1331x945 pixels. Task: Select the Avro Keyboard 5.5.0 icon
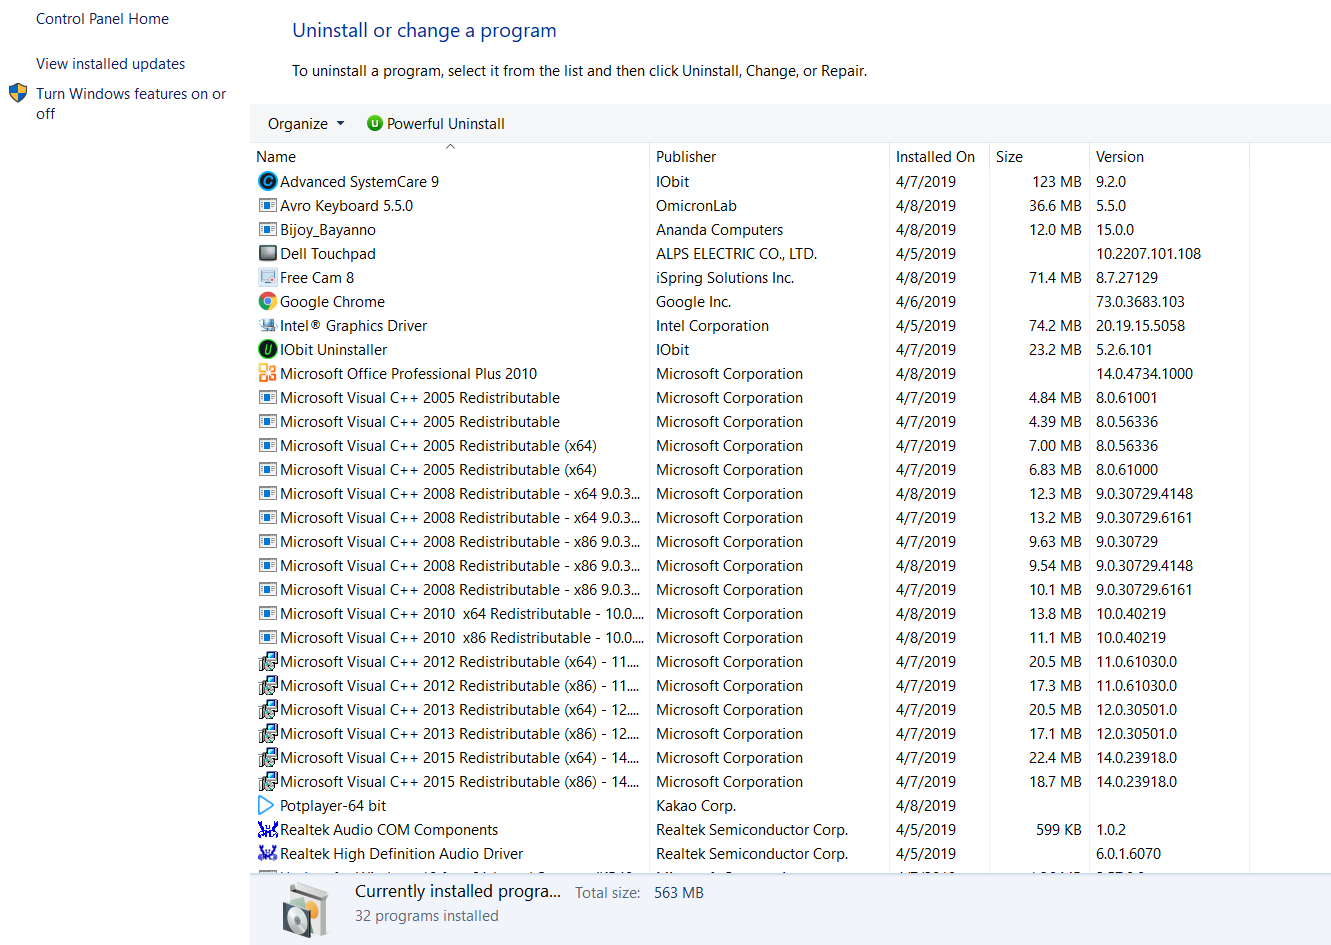[x=267, y=205]
